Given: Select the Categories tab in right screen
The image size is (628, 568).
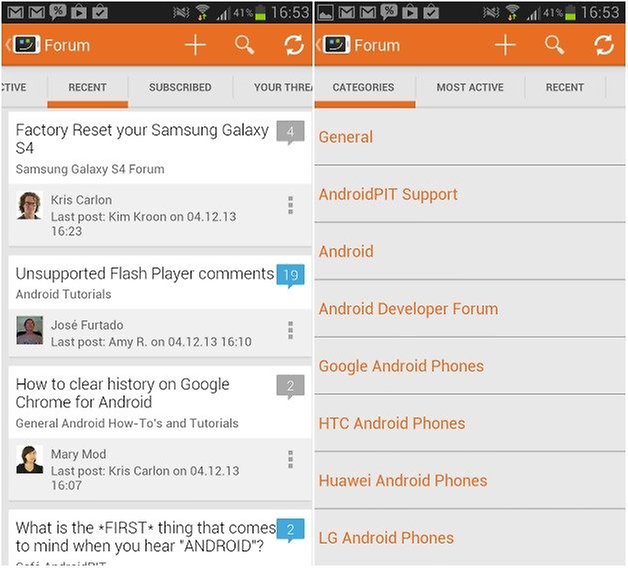Looking at the screenshot, I should tap(363, 87).
